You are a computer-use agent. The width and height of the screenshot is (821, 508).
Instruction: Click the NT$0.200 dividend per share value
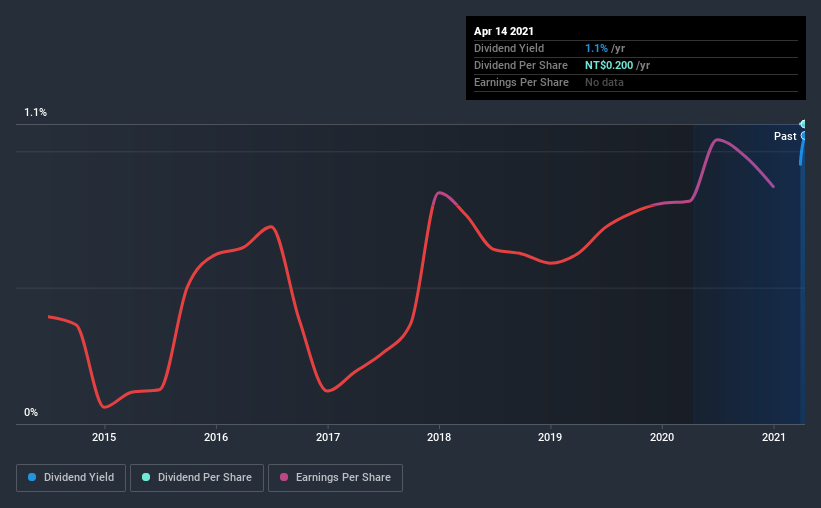(x=609, y=65)
